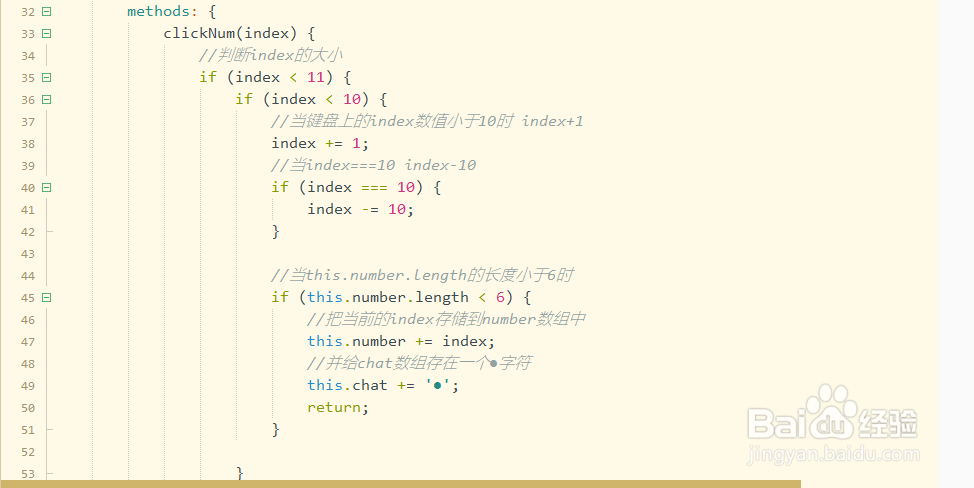Click the '●' string literal on line 49
Image resolution: width=974 pixels, height=488 pixels.
pos(437,386)
